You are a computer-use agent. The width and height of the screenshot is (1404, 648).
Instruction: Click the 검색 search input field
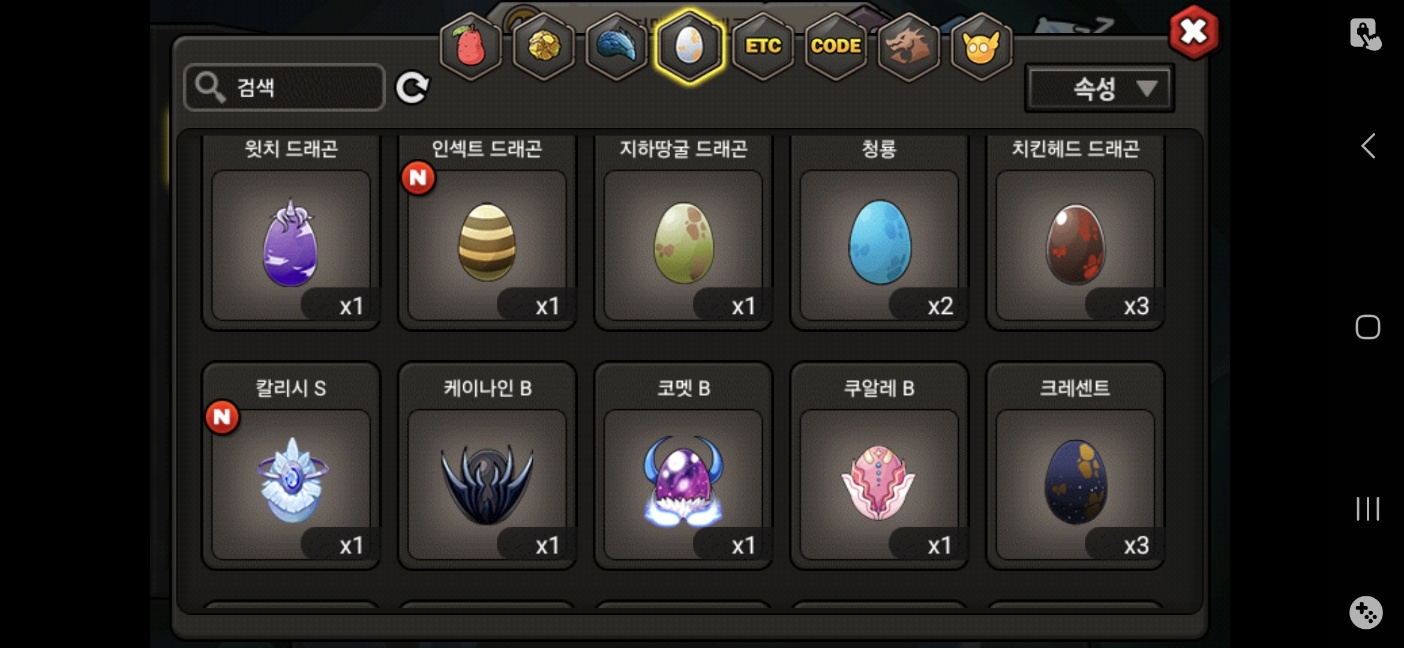[x=285, y=88]
